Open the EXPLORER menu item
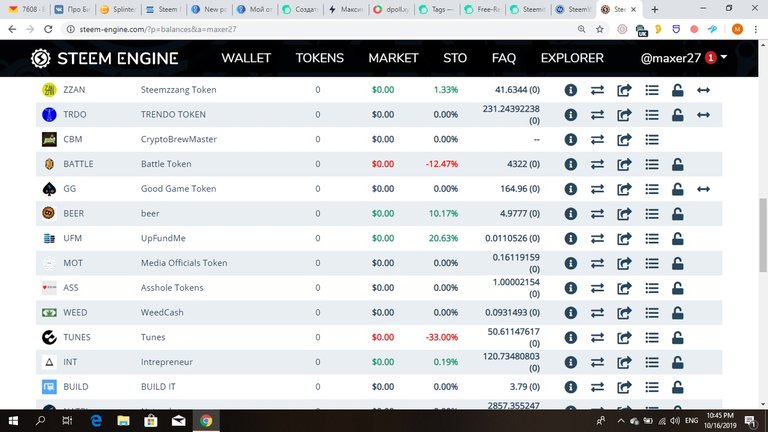The image size is (768, 432). tap(572, 58)
